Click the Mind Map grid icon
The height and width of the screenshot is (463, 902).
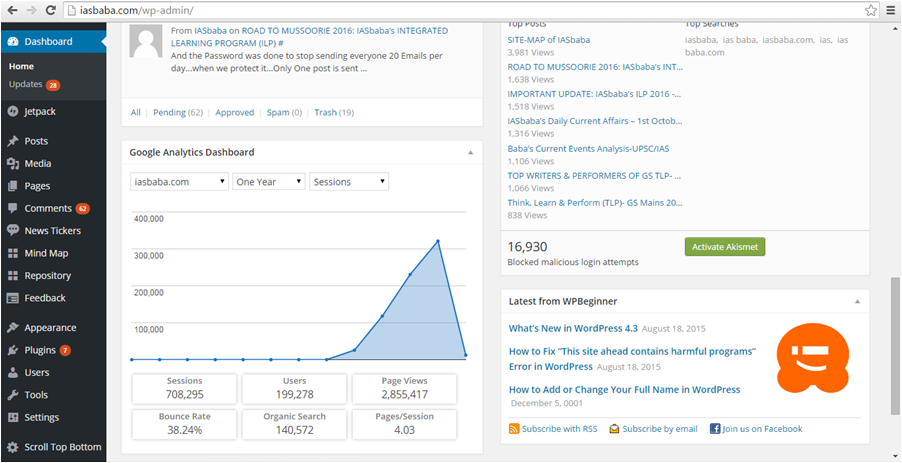pos(13,253)
